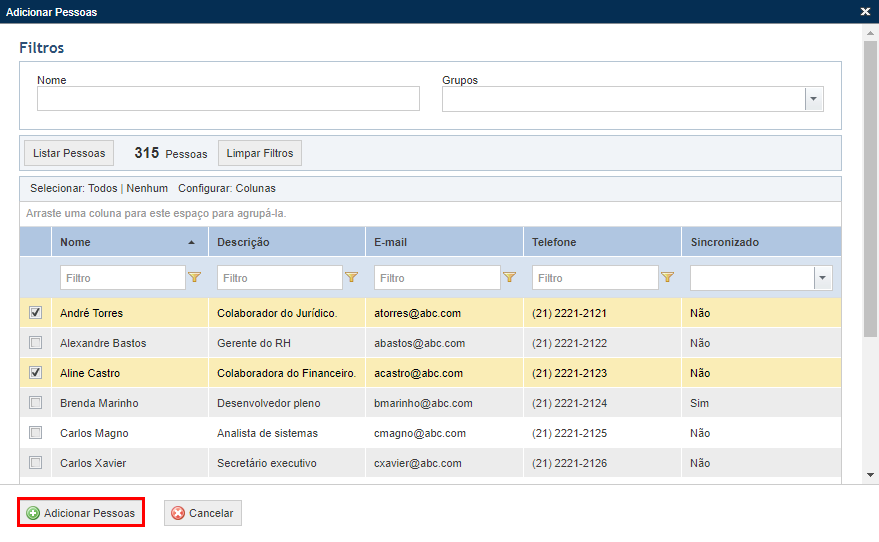Screen dimensions: 879x542
Task: Sort by the Descrição column header
Action: click(x=287, y=242)
